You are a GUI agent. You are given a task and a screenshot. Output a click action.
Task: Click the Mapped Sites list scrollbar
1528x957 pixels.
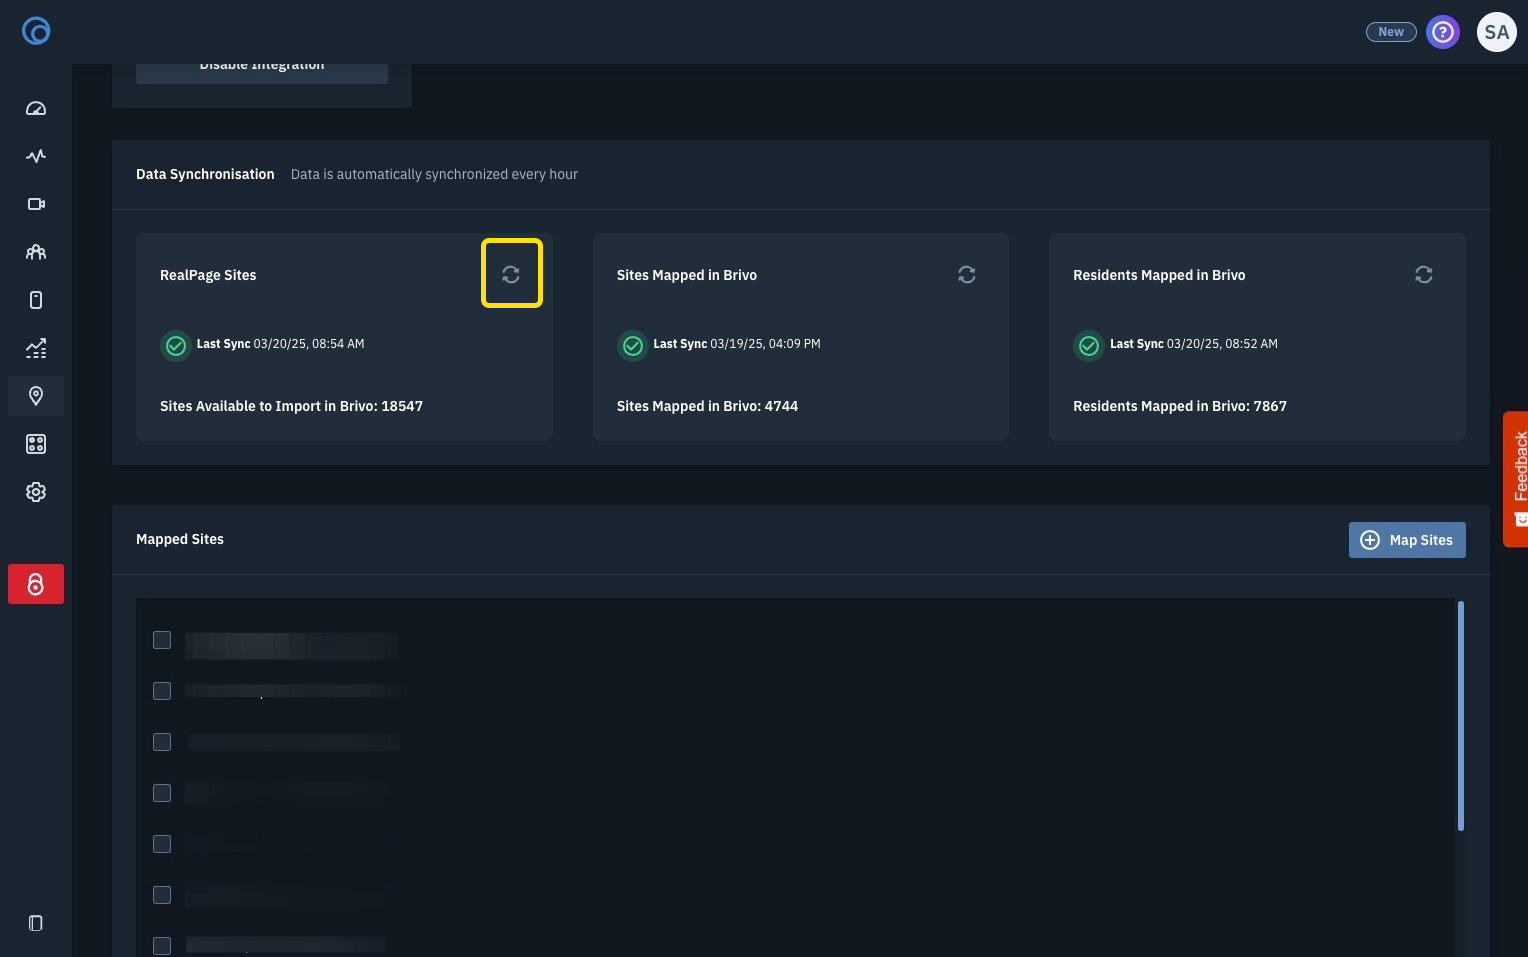(1461, 716)
